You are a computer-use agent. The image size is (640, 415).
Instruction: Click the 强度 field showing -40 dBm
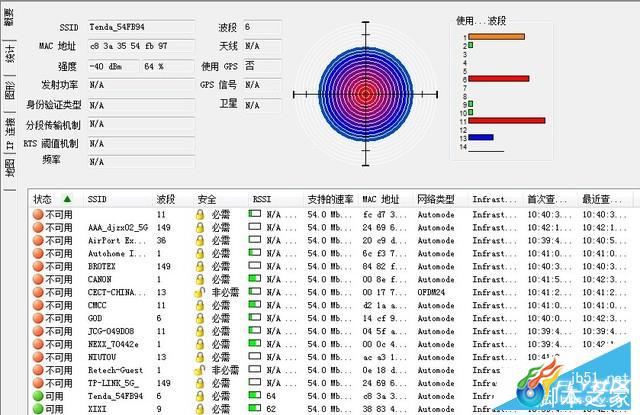pos(113,66)
